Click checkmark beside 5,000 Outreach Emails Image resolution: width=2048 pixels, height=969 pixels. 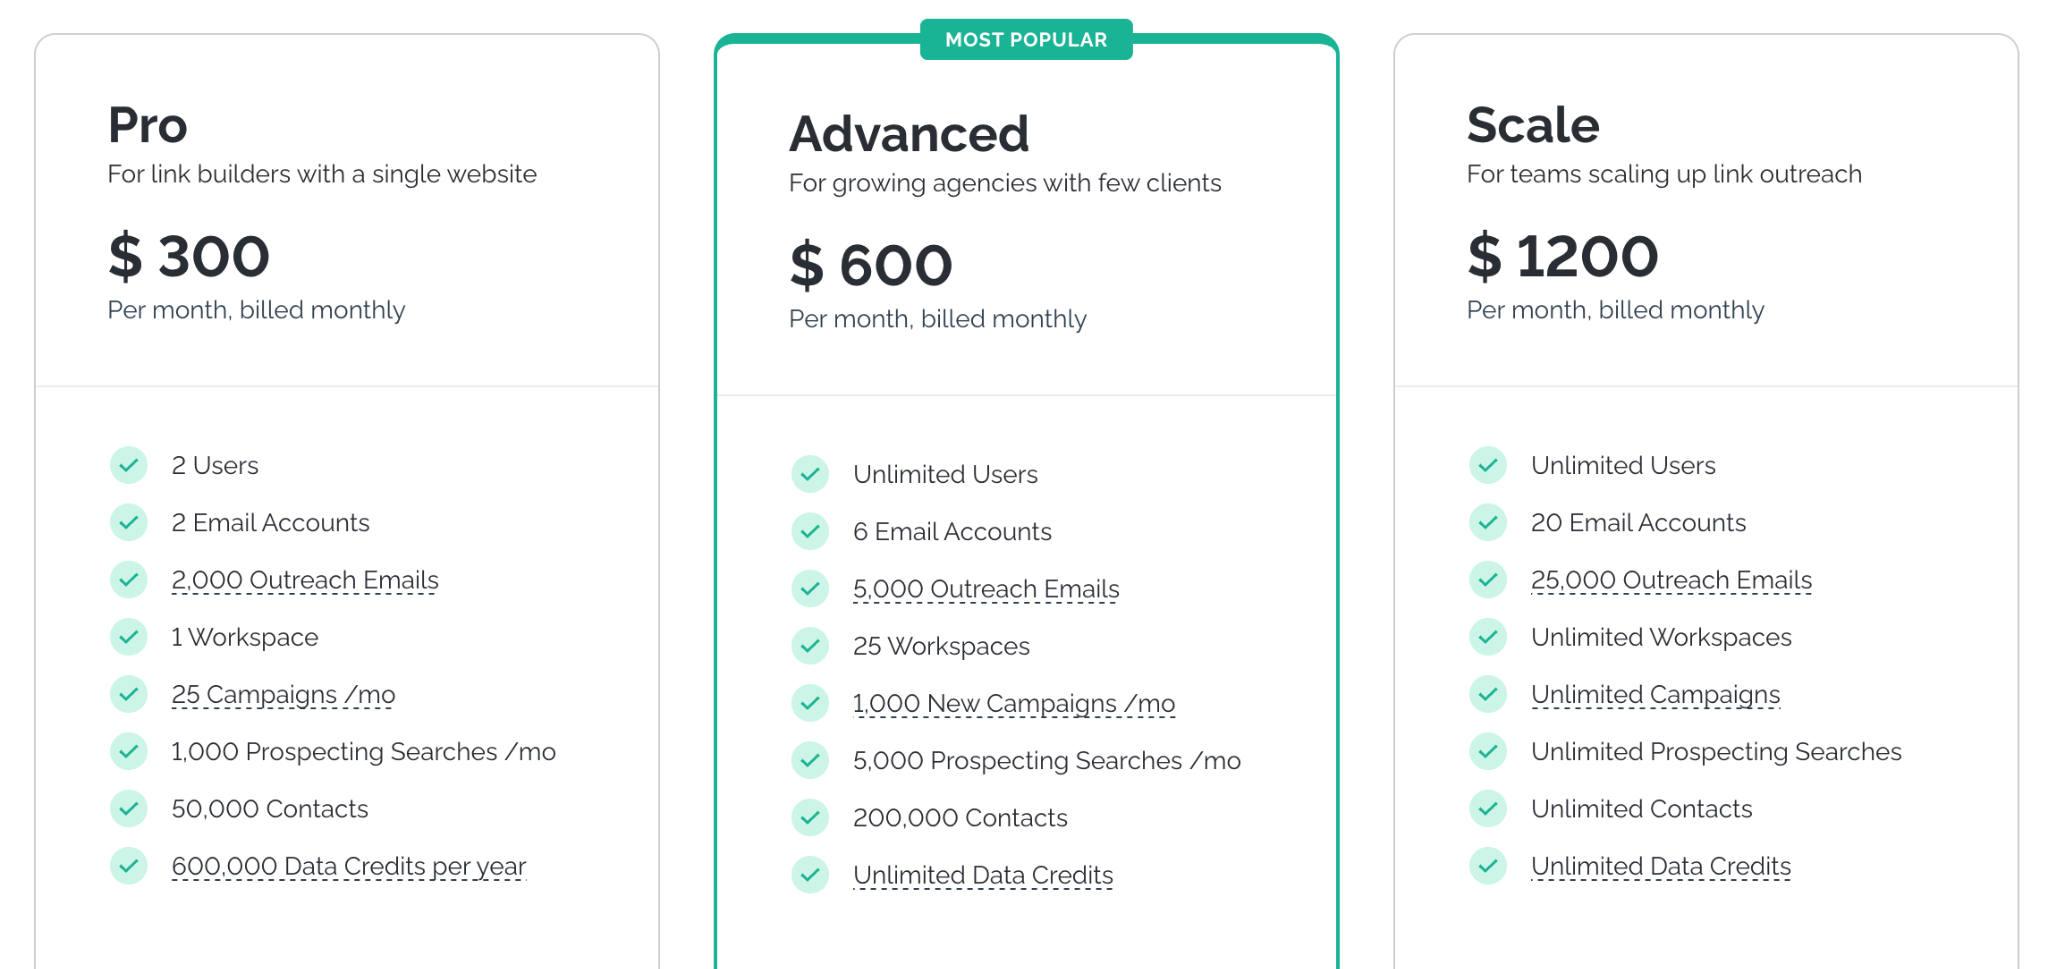coord(810,589)
